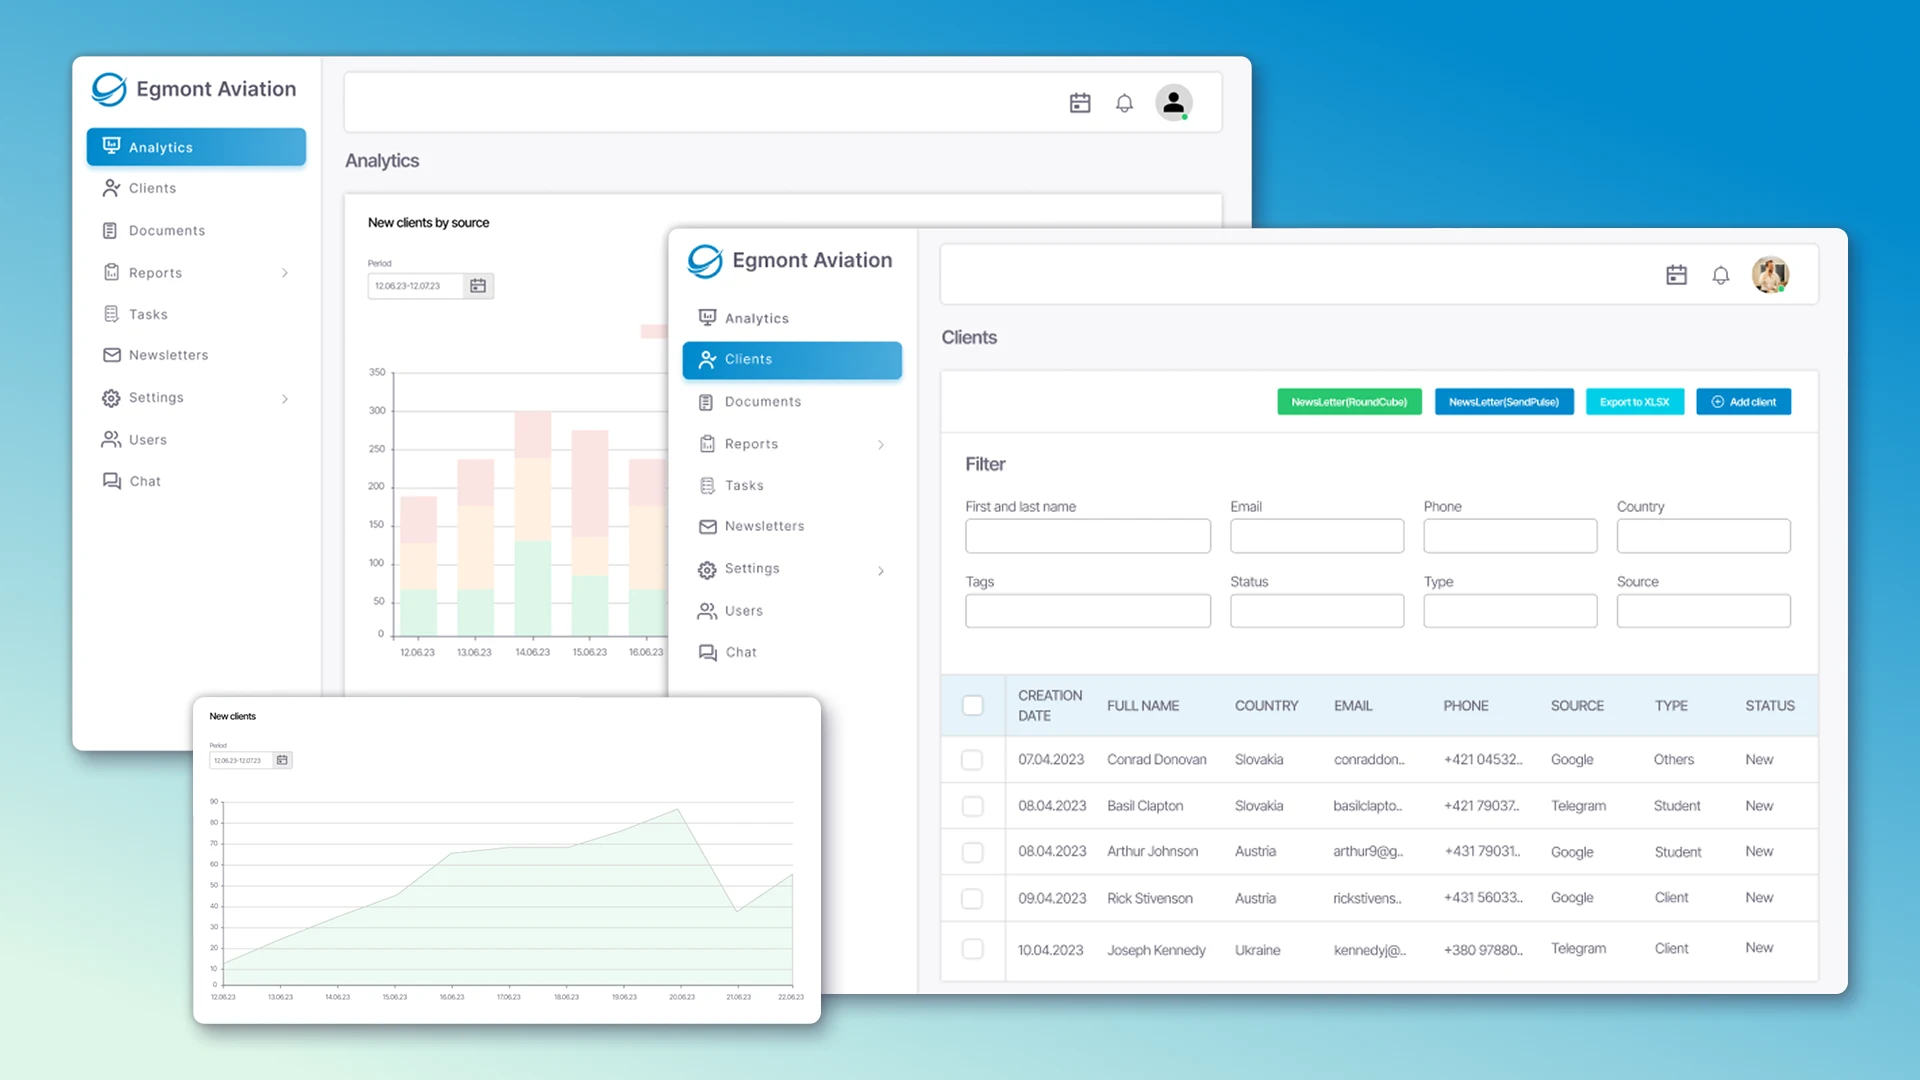Open the period date picker for New clients by source
The image size is (1920, 1080).
tap(478, 285)
